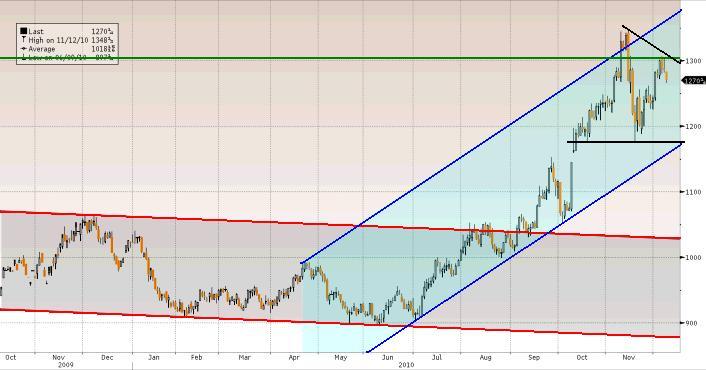Click the upper red channel line

coord(340,225)
